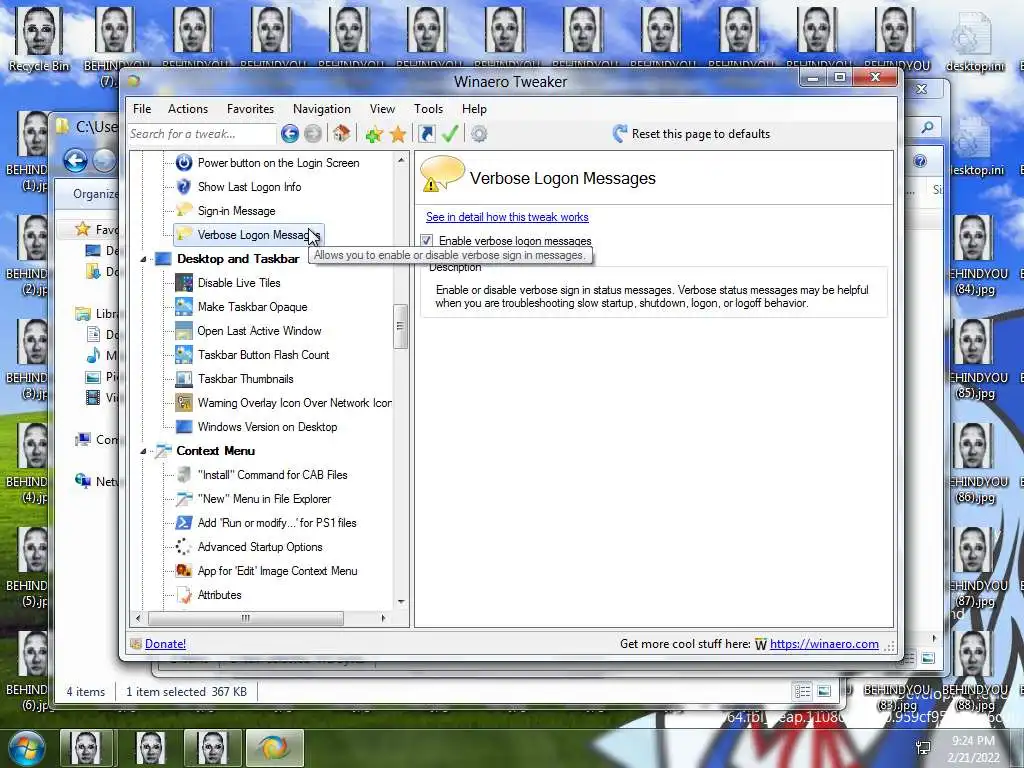Click the green check mark toolbar icon
The height and width of the screenshot is (768, 1024).
pyautogui.click(x=450, y=134)
